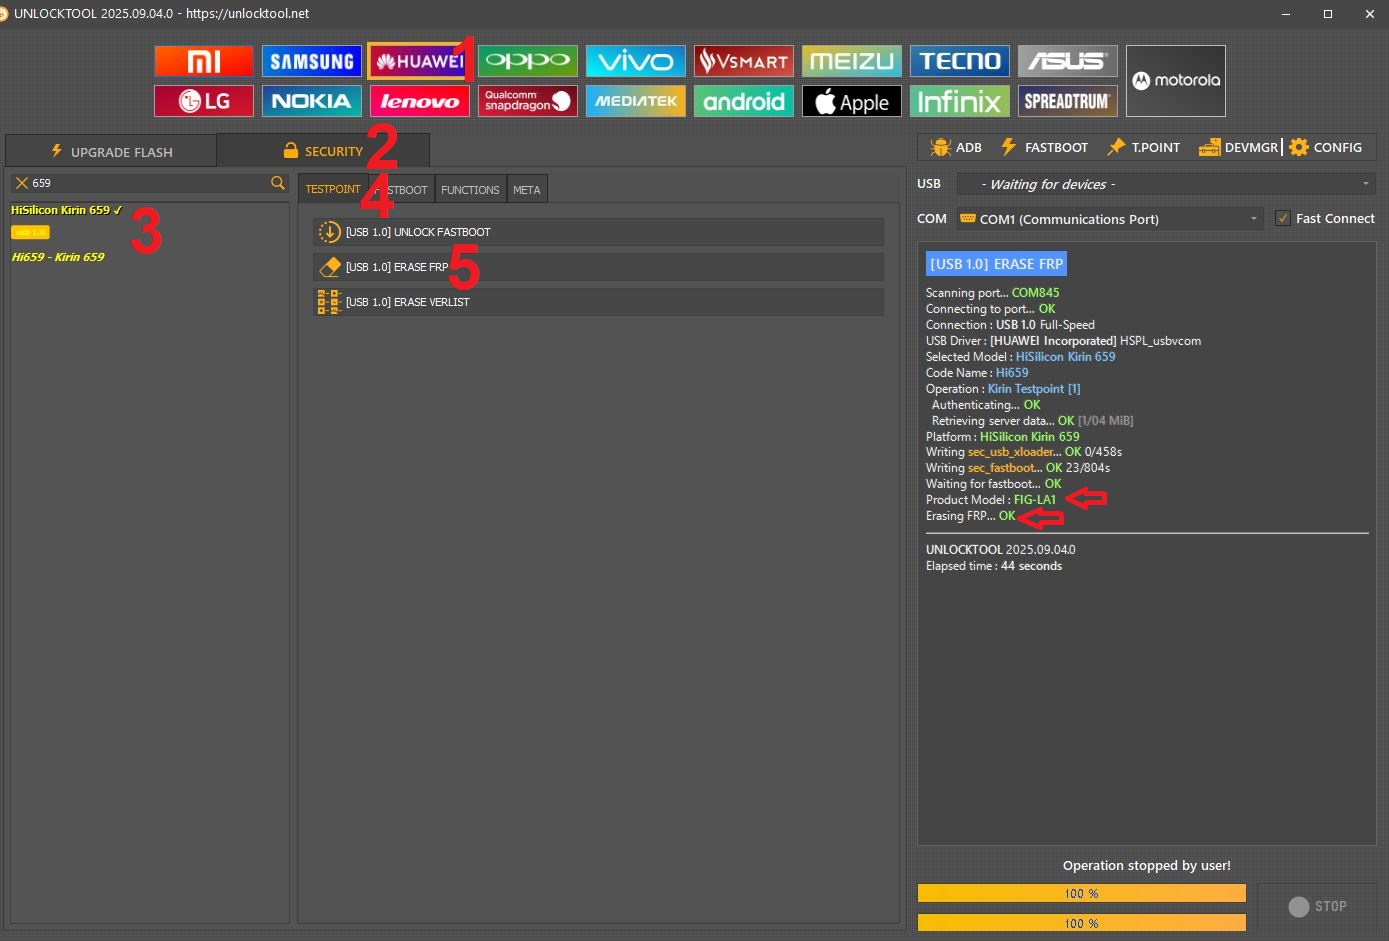
Task: Click the lower 100% progress bar
Action: click(1081, 923)
